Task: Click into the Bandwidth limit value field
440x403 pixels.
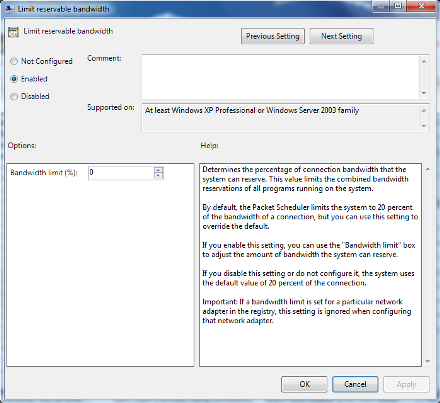Action: tap(121, 173)
